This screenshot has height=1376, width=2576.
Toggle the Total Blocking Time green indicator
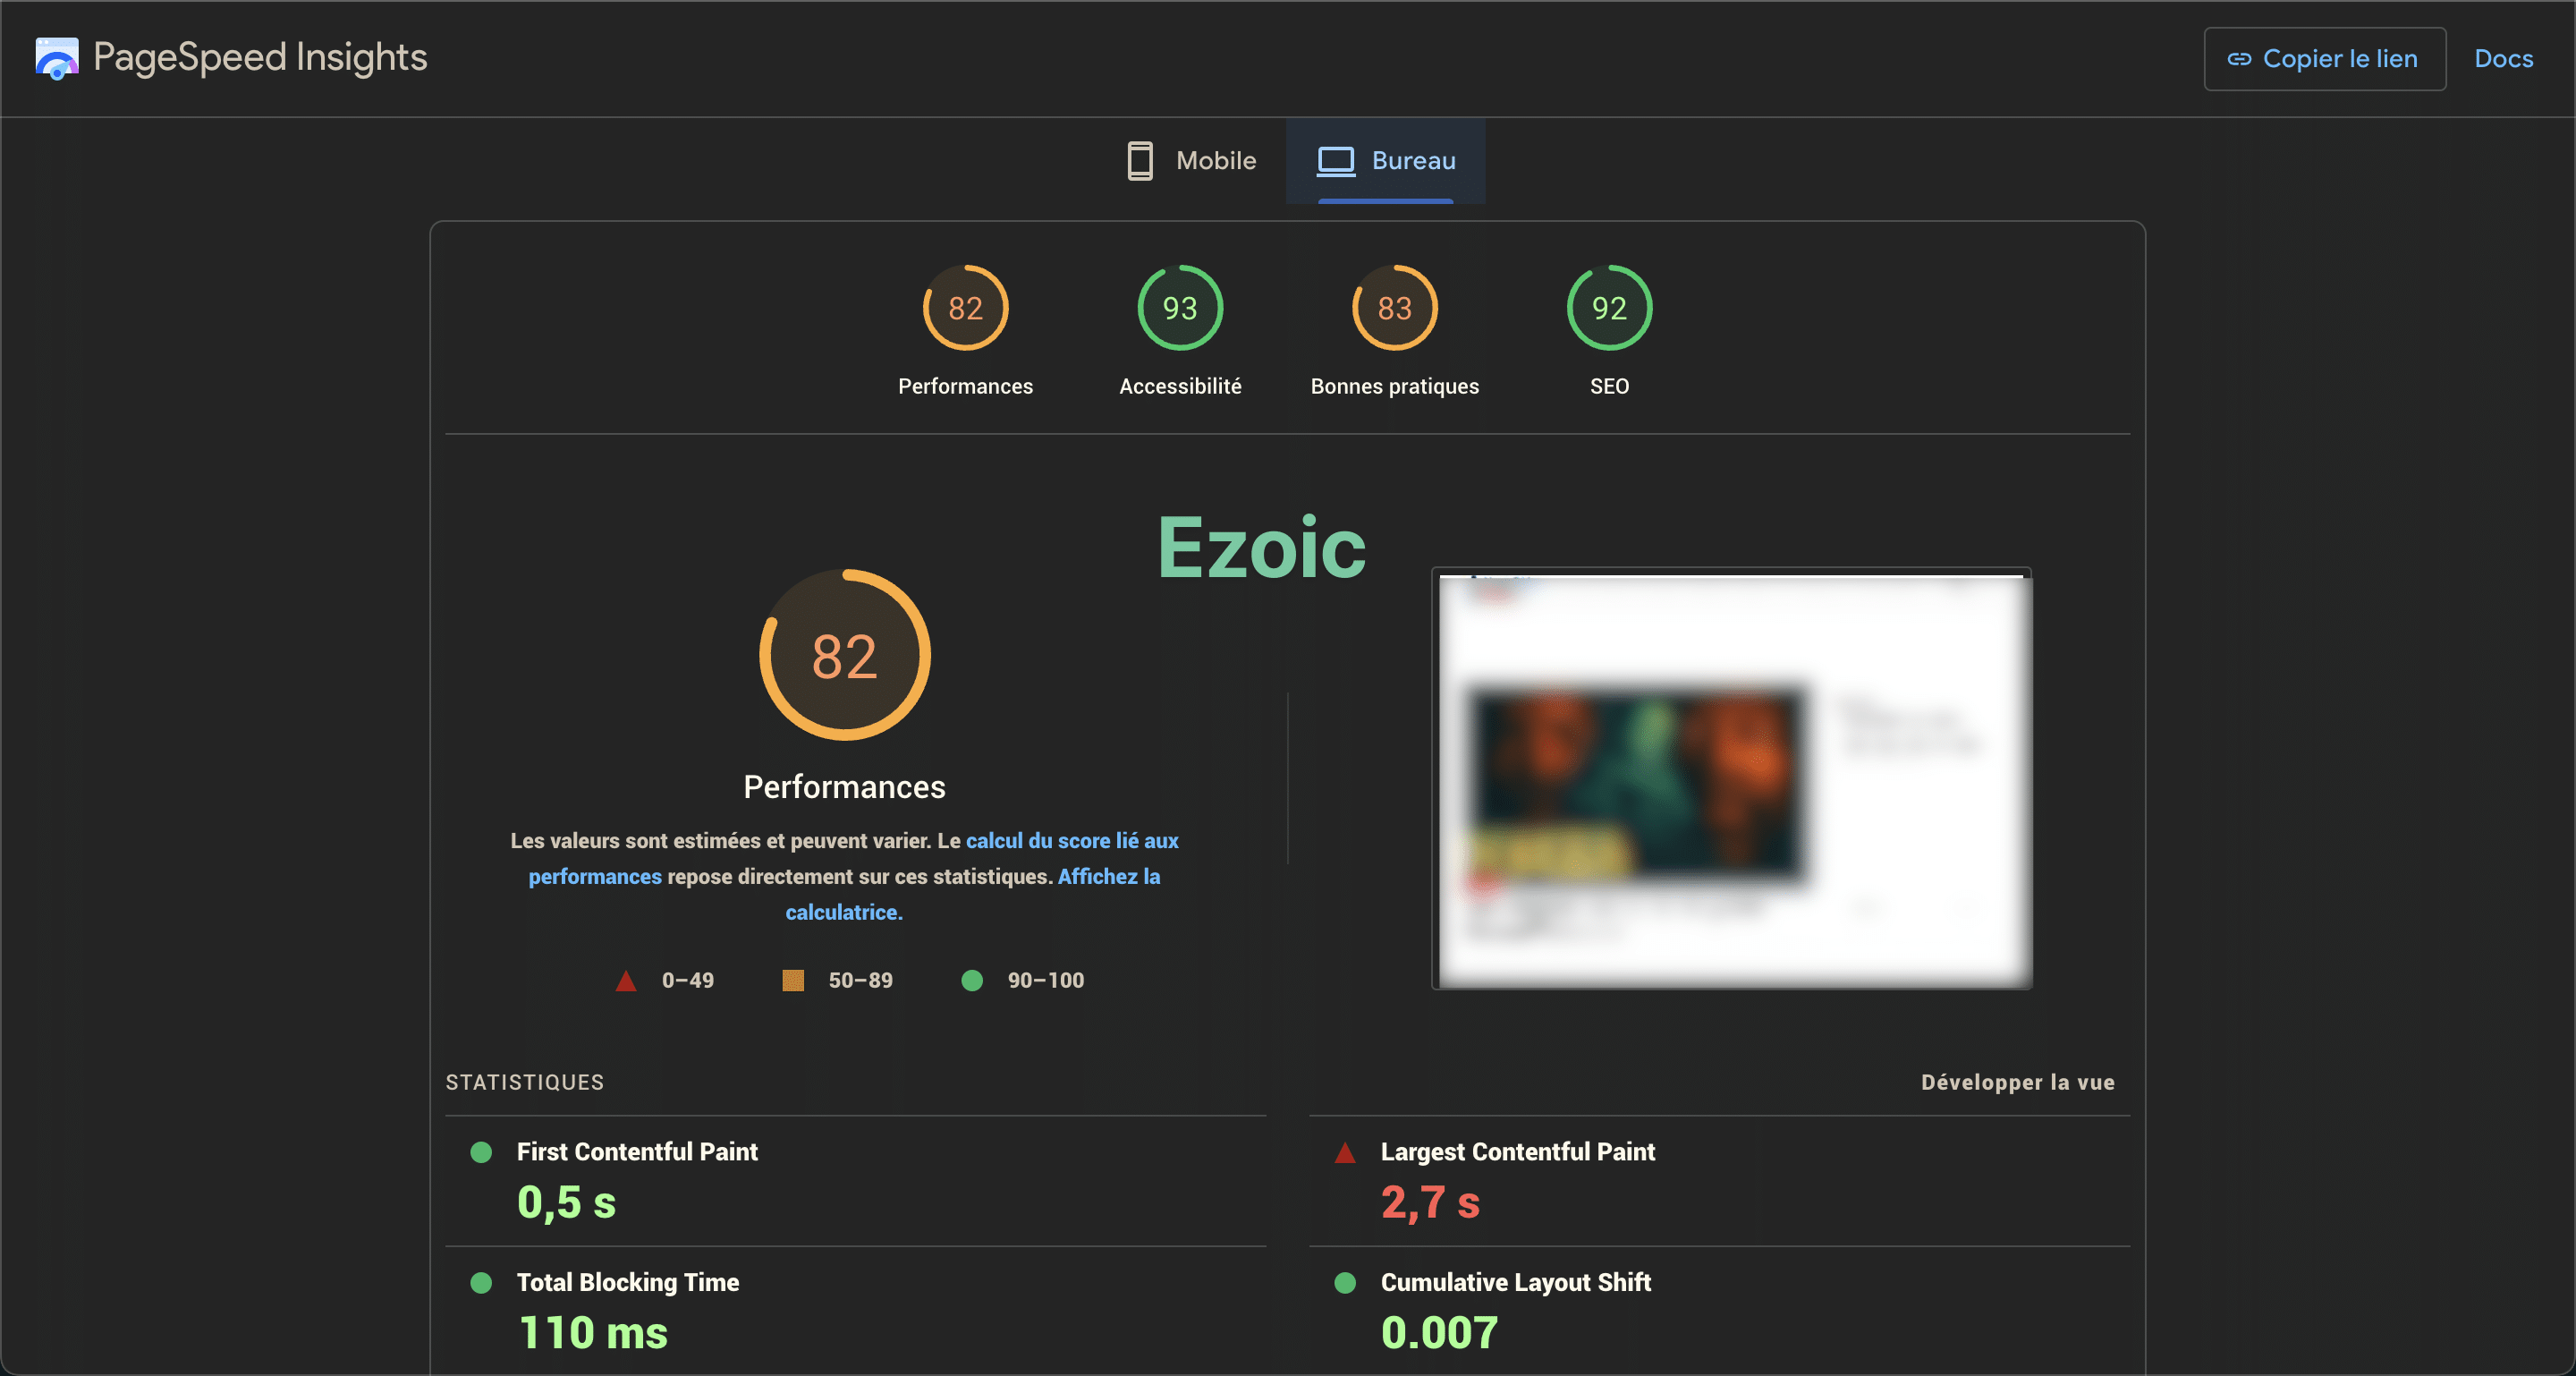(x=482, y=1282)
